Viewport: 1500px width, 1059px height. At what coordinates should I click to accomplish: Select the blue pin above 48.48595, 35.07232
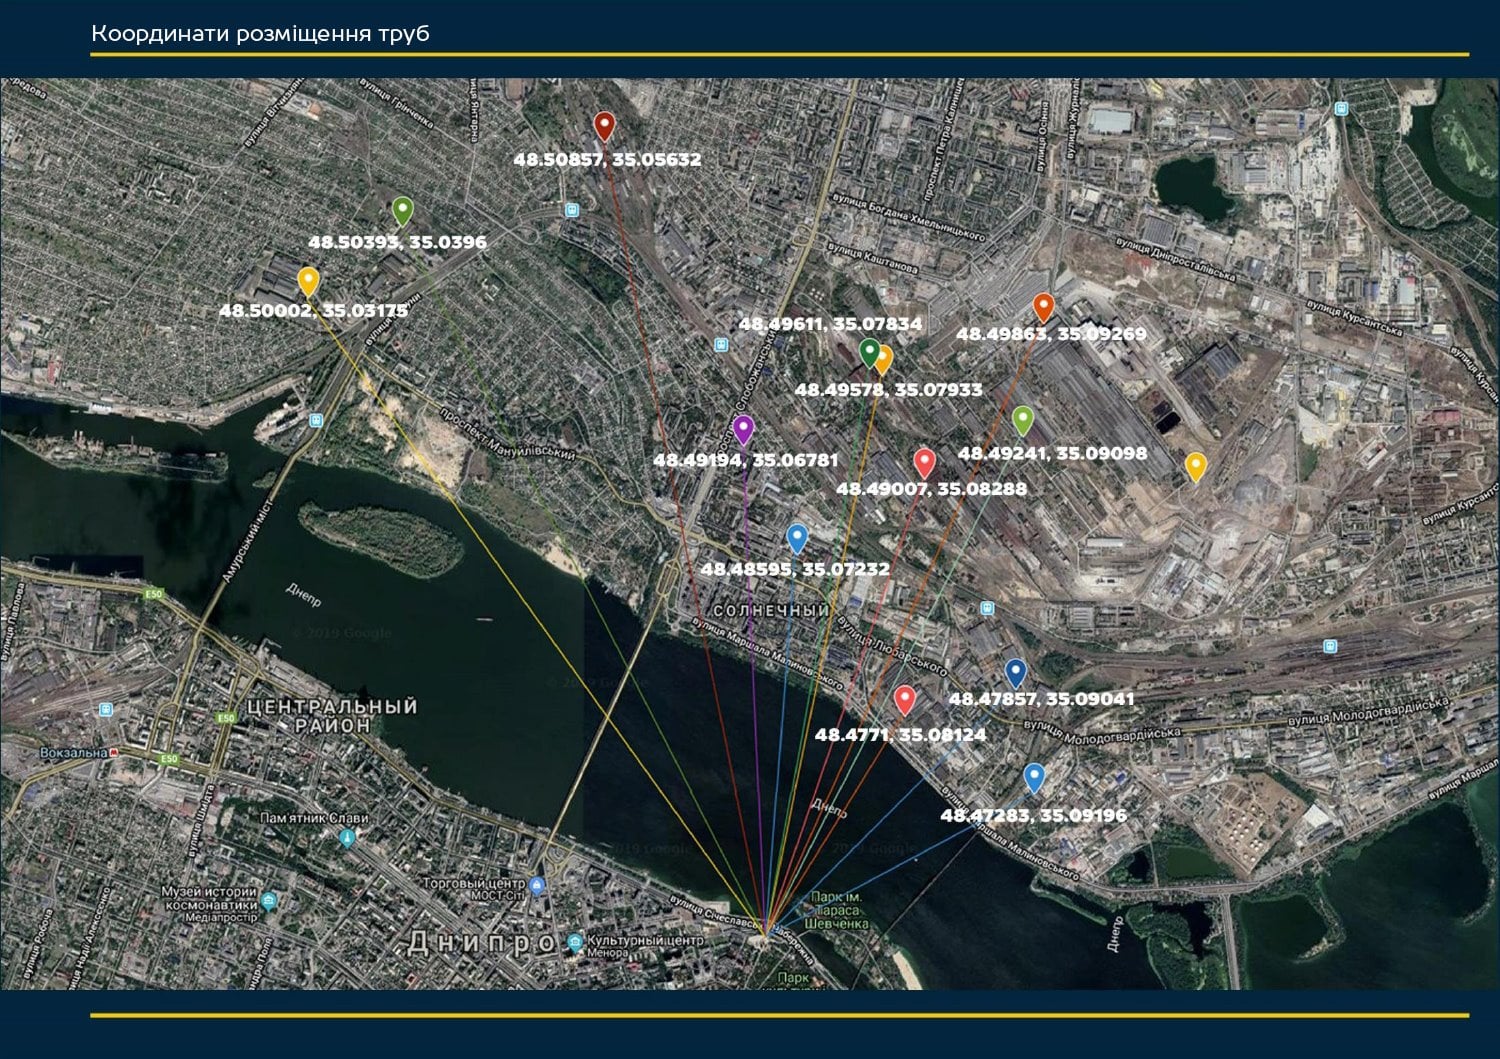click(x=797, y=538)
